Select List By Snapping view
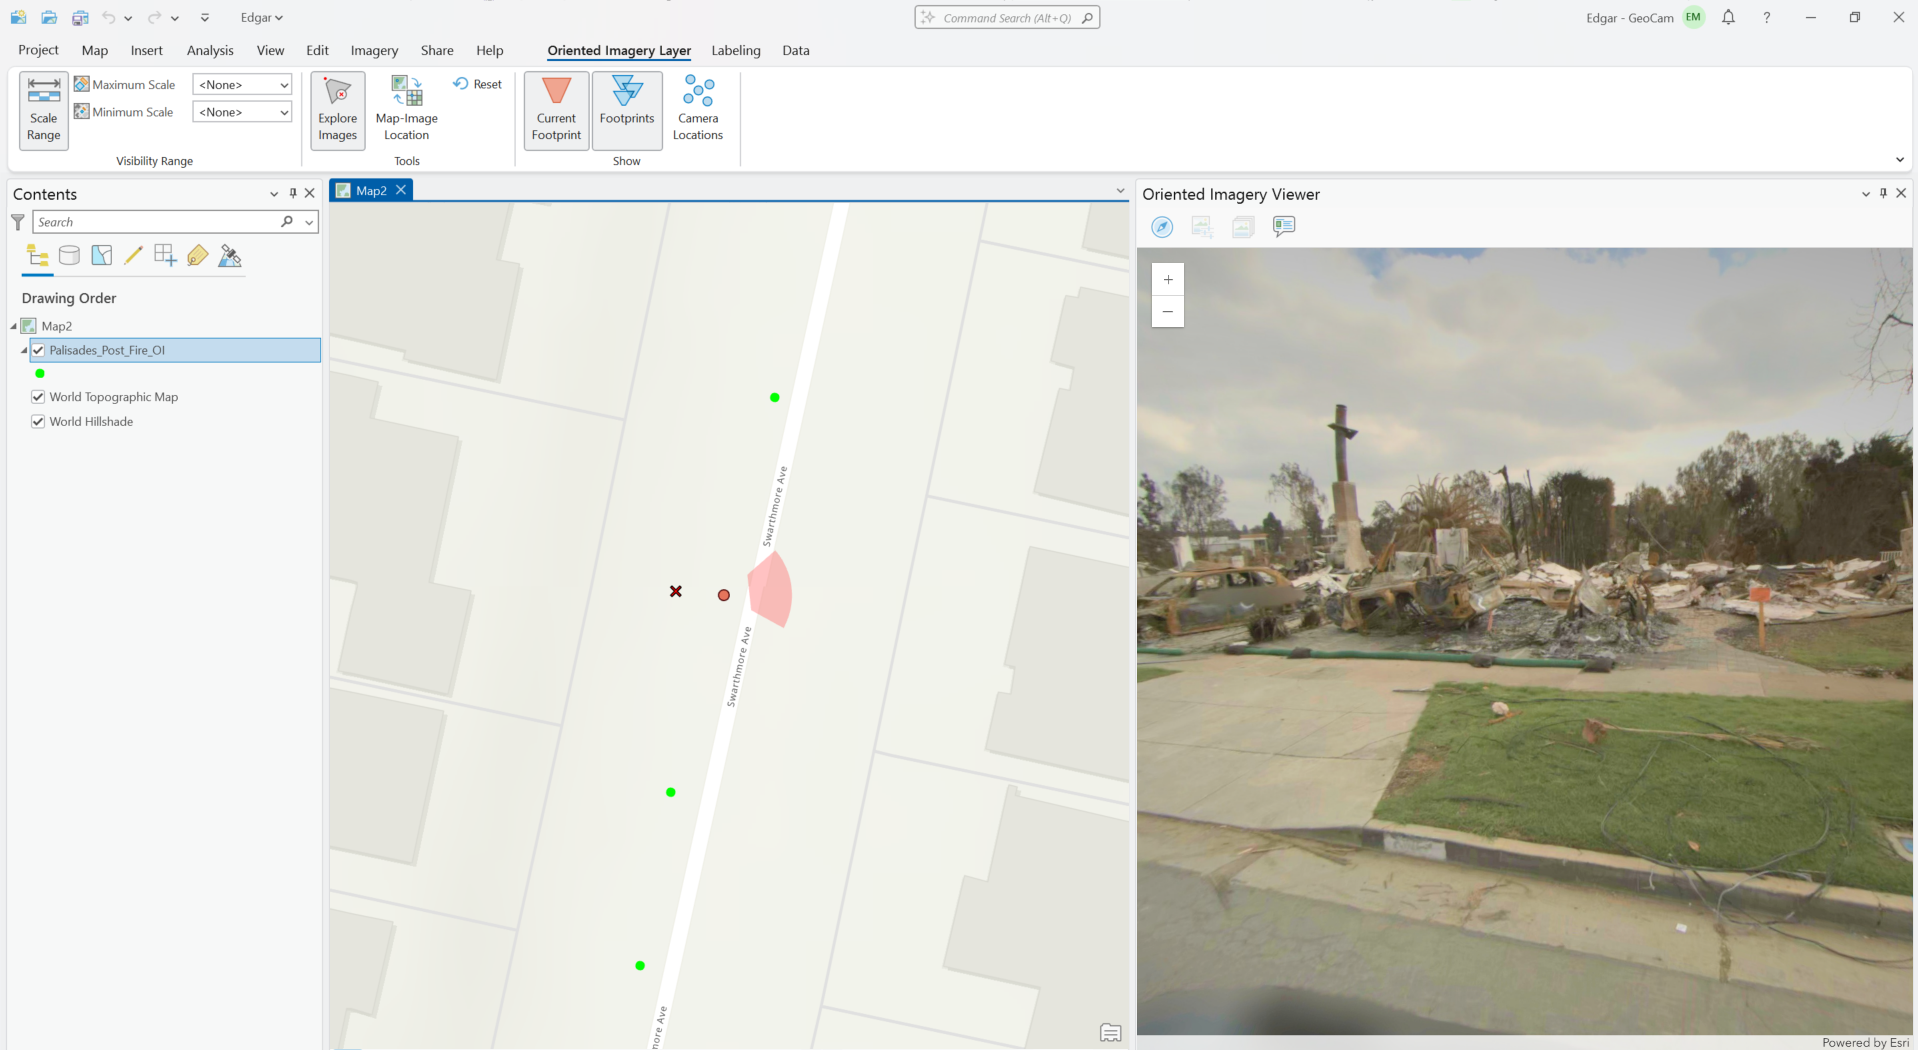Image resolution: width=1918 pixels, height=1050 pixels. click(165, 256)
